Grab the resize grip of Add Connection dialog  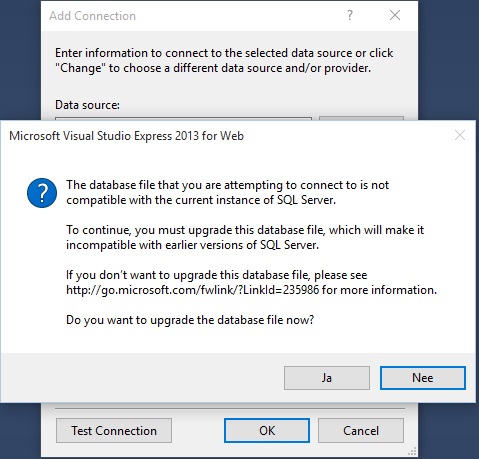(412, 452)
